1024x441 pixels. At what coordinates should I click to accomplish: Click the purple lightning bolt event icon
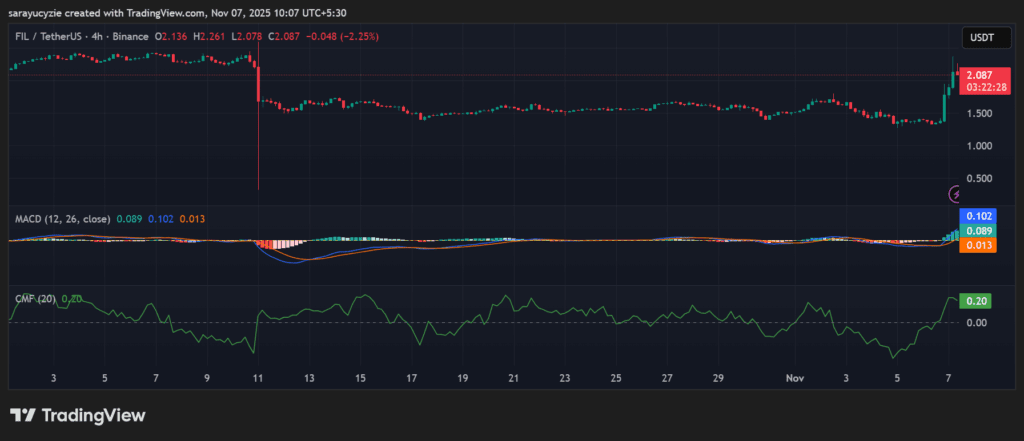point(955,193)
